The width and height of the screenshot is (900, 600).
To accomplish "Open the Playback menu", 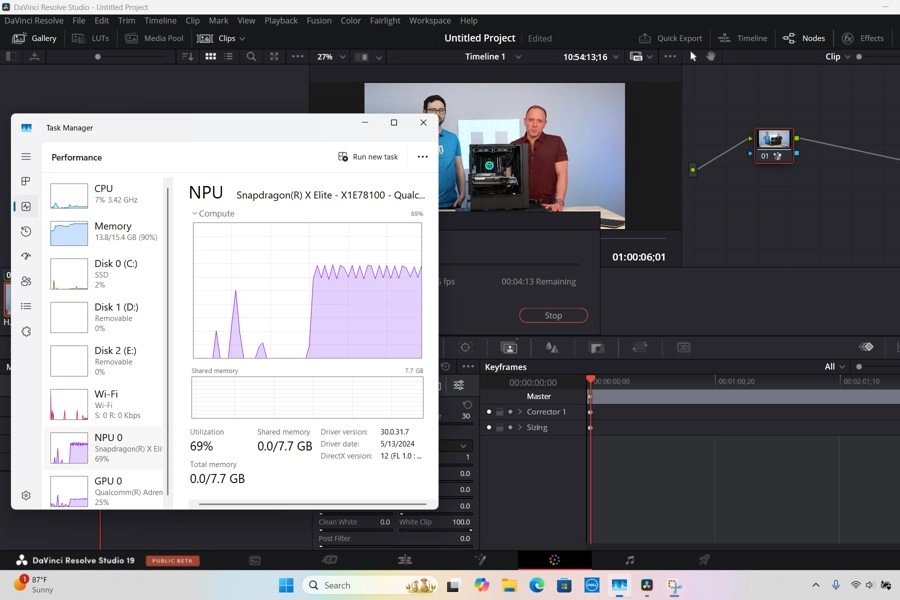I will pyautogui.click(x=281, y=21).
